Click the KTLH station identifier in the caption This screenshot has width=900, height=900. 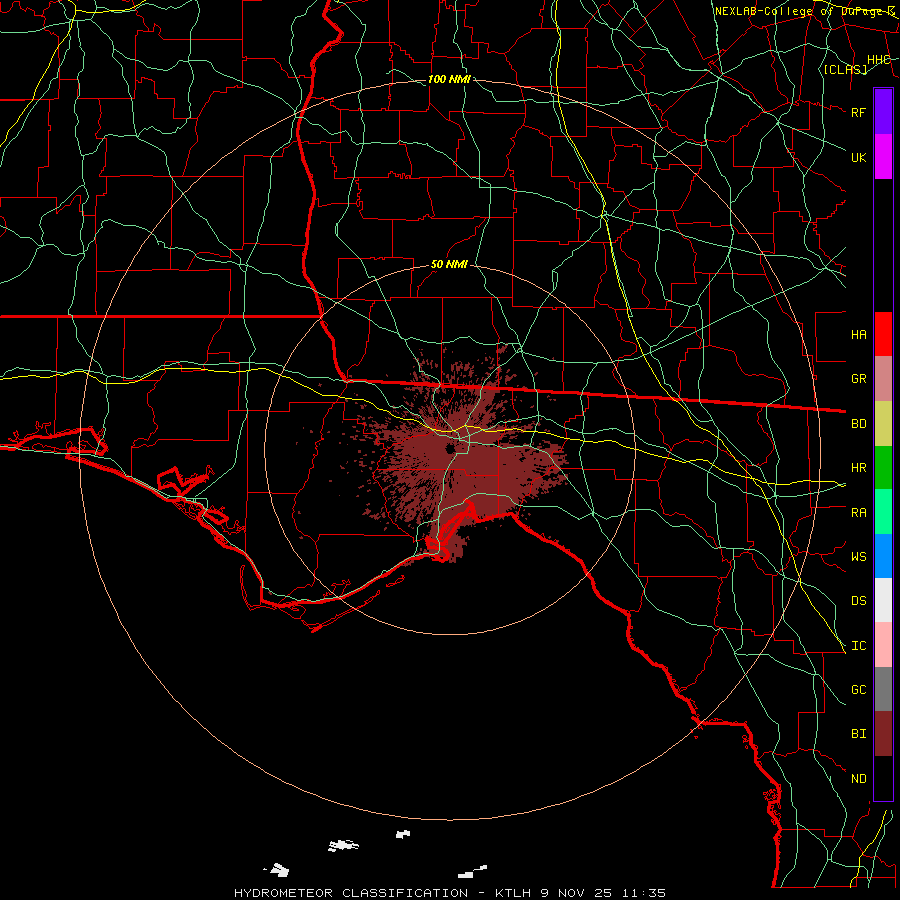513,893
